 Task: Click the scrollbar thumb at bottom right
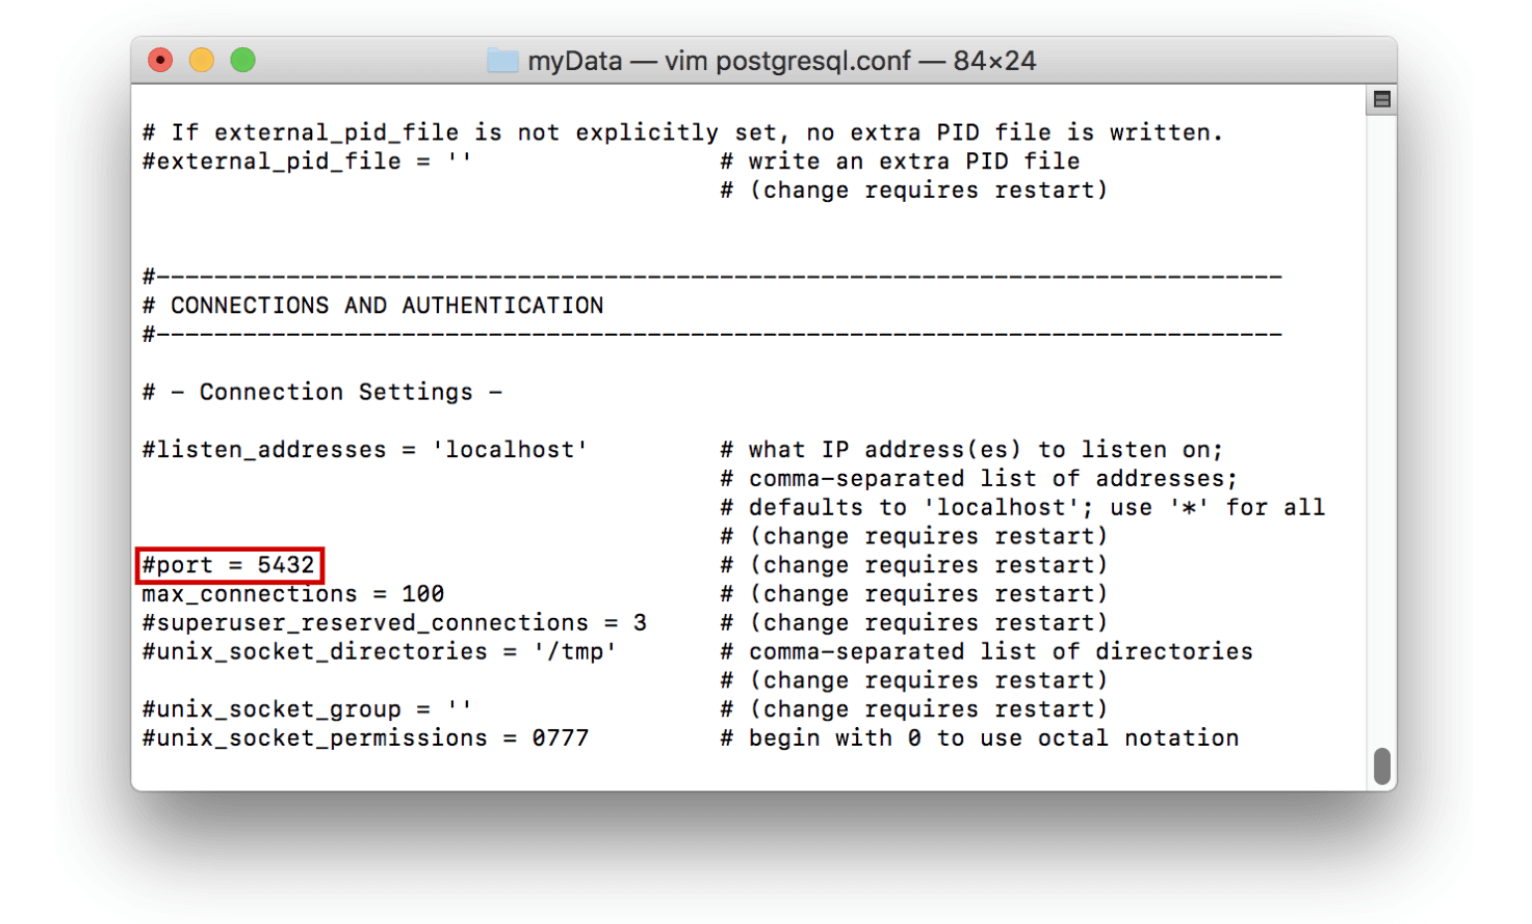[x=1383, y=764]
